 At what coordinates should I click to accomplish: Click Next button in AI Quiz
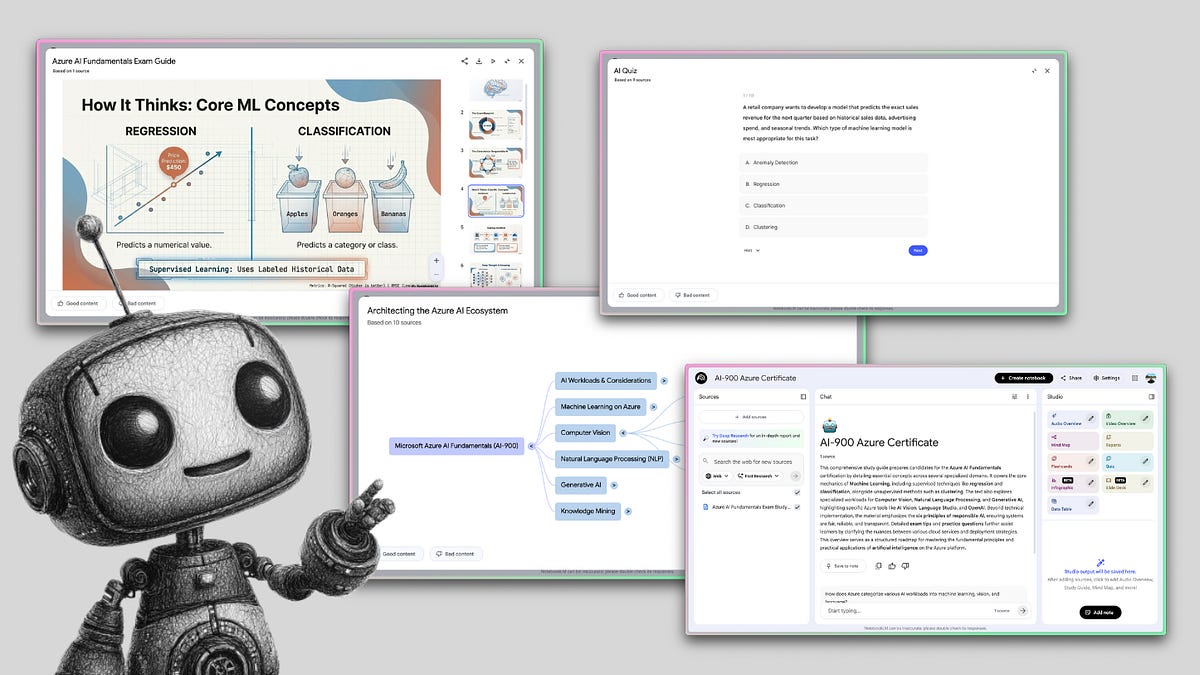(x=918, y=250)
